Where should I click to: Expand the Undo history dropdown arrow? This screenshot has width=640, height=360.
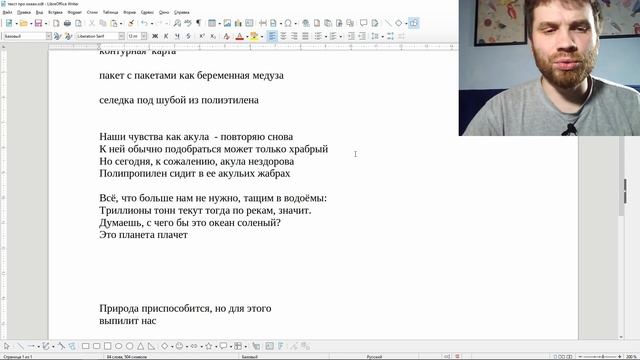tap(151, 23)
